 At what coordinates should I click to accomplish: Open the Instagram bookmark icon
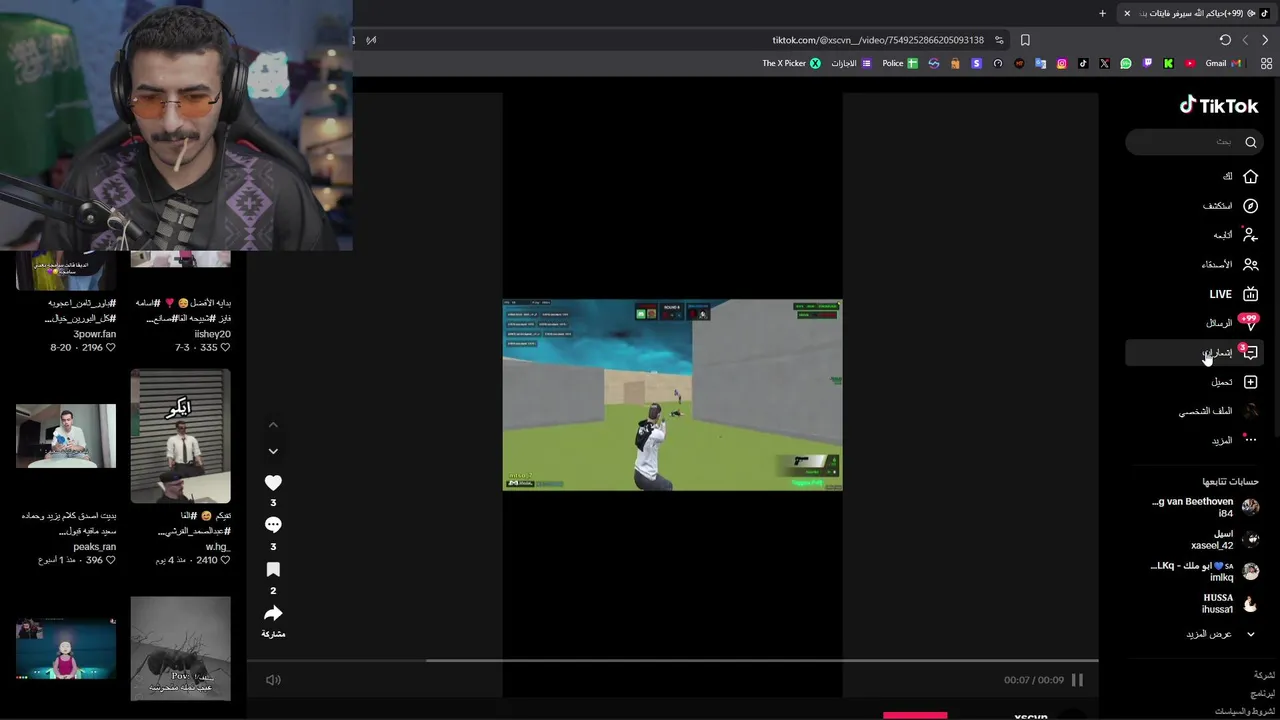coord(1062,63)
